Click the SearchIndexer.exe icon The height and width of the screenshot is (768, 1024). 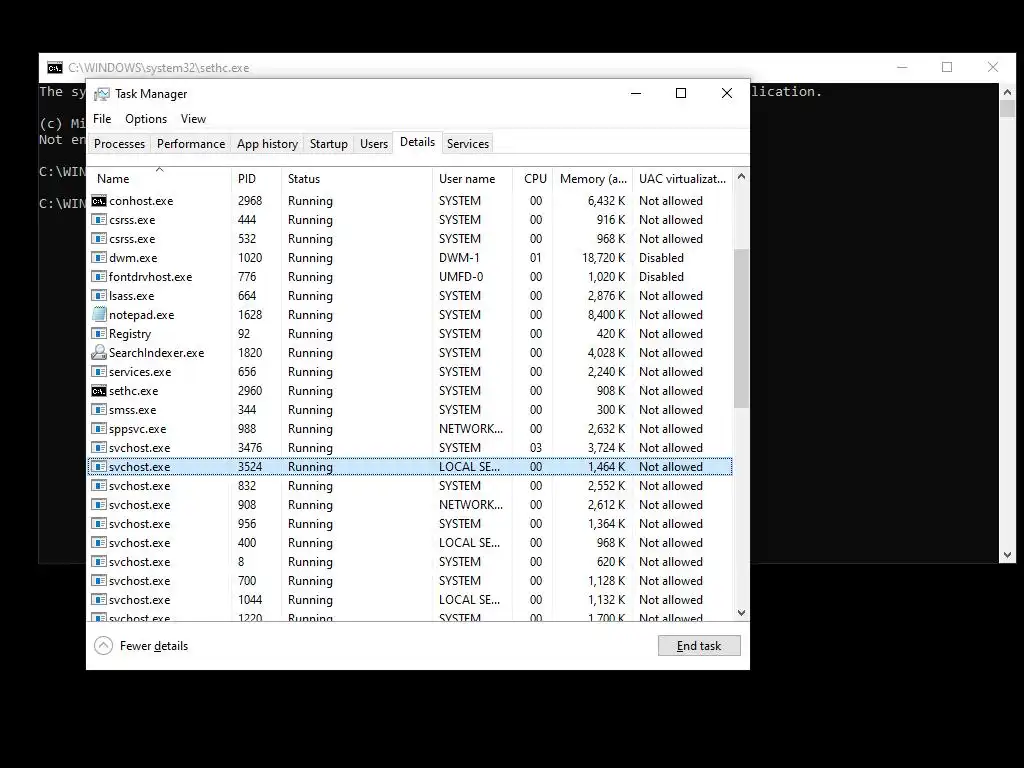click(99, 353)
